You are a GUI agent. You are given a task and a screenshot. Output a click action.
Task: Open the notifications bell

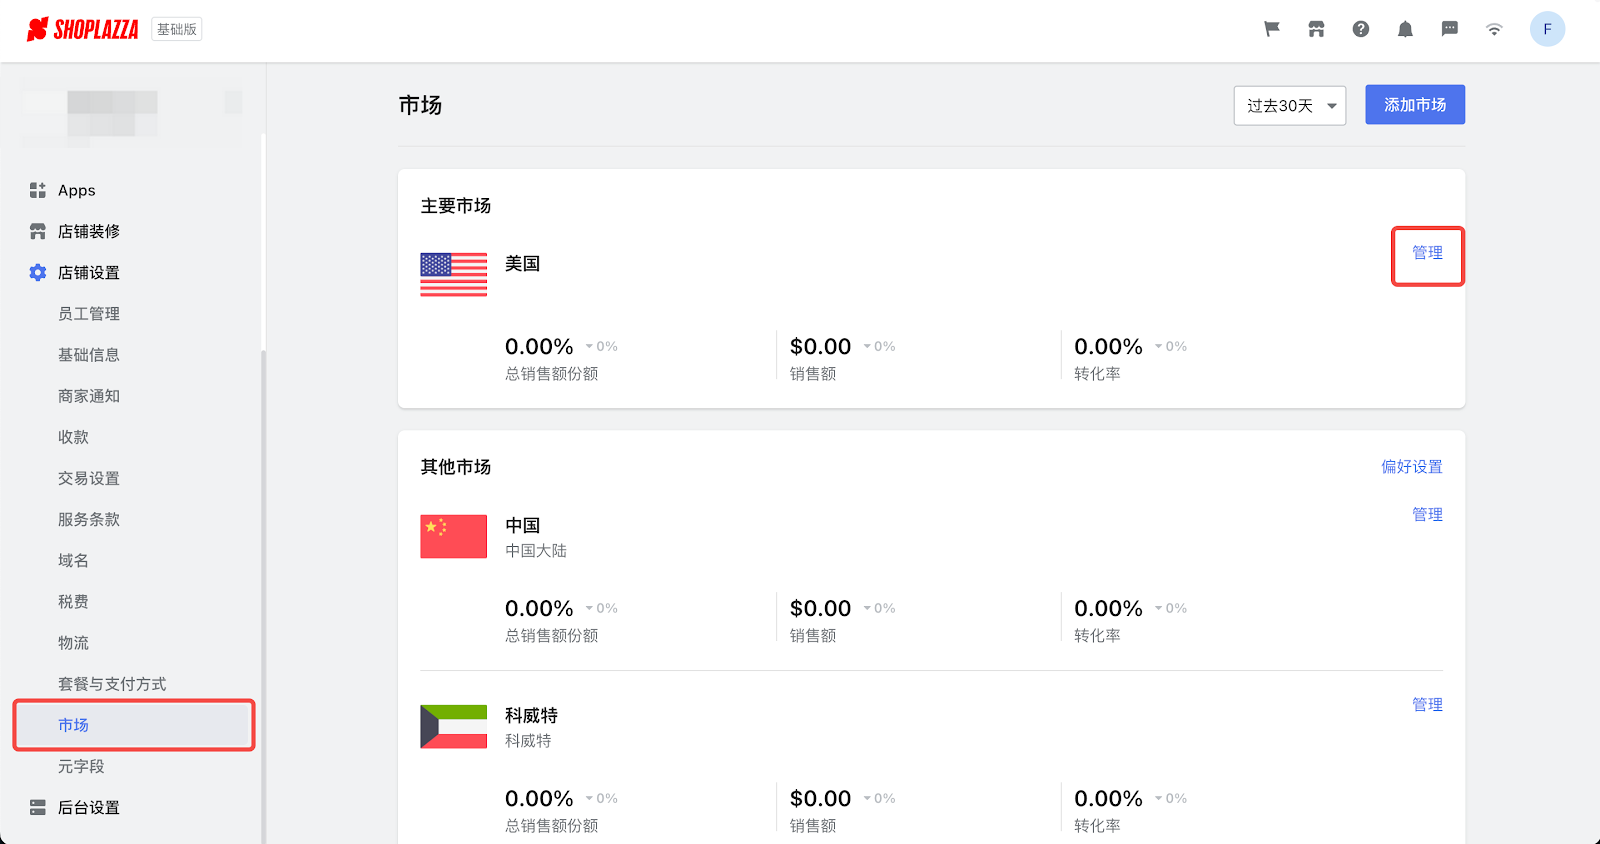(1405, 29)
